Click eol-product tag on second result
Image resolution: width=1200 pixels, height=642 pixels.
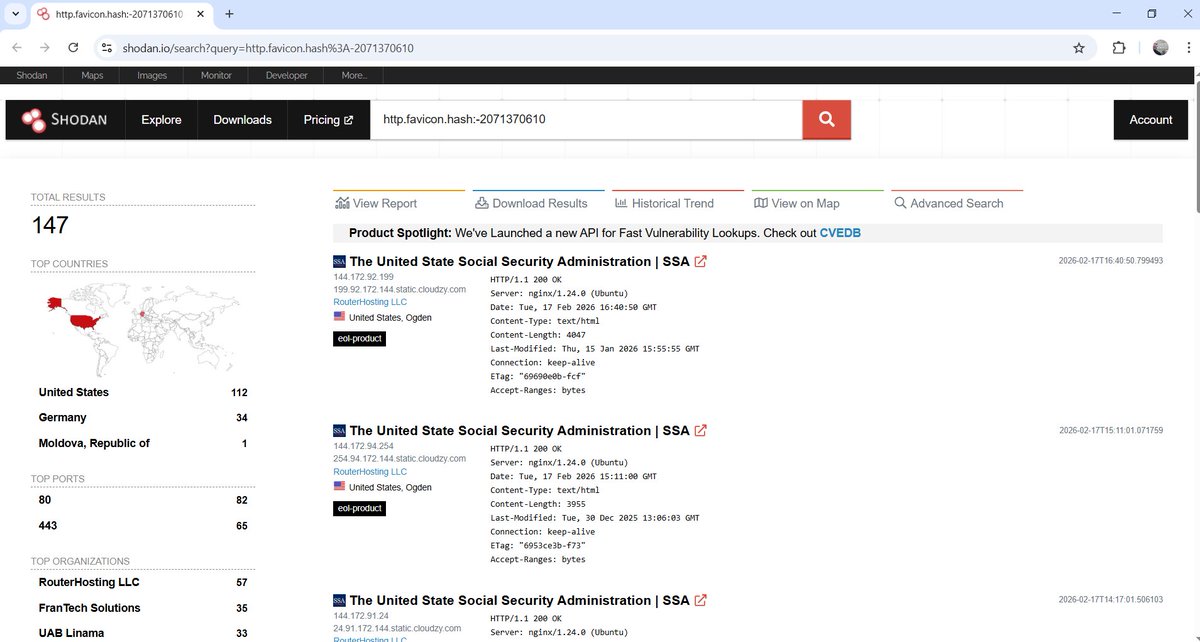click(359, 508)
